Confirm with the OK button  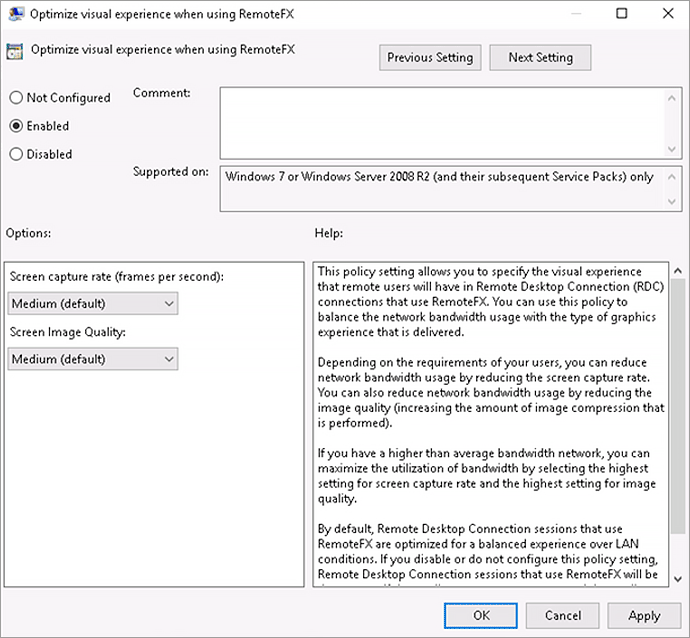481,615
